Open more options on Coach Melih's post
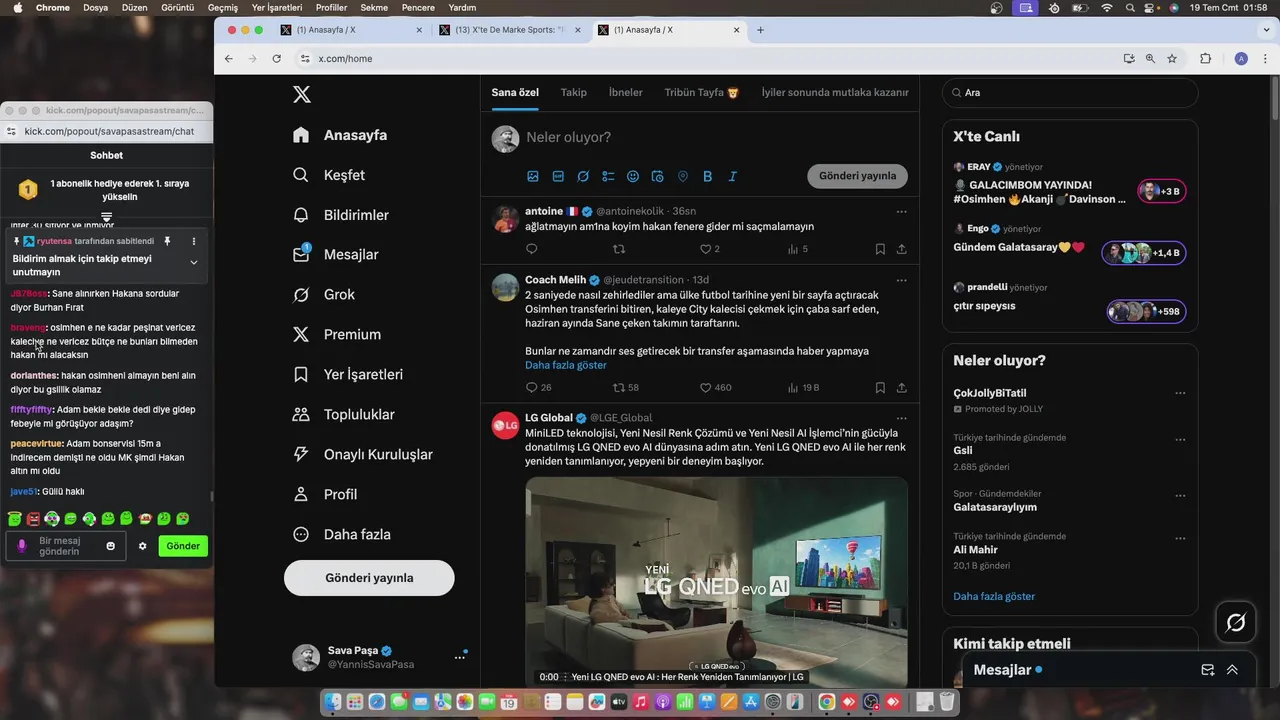Viewport: 1280px width, 720px height. point(902,280)
